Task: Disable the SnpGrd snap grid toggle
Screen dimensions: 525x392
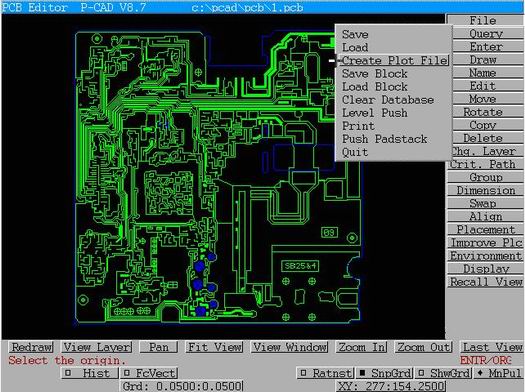Action: [x=384, y=373]
